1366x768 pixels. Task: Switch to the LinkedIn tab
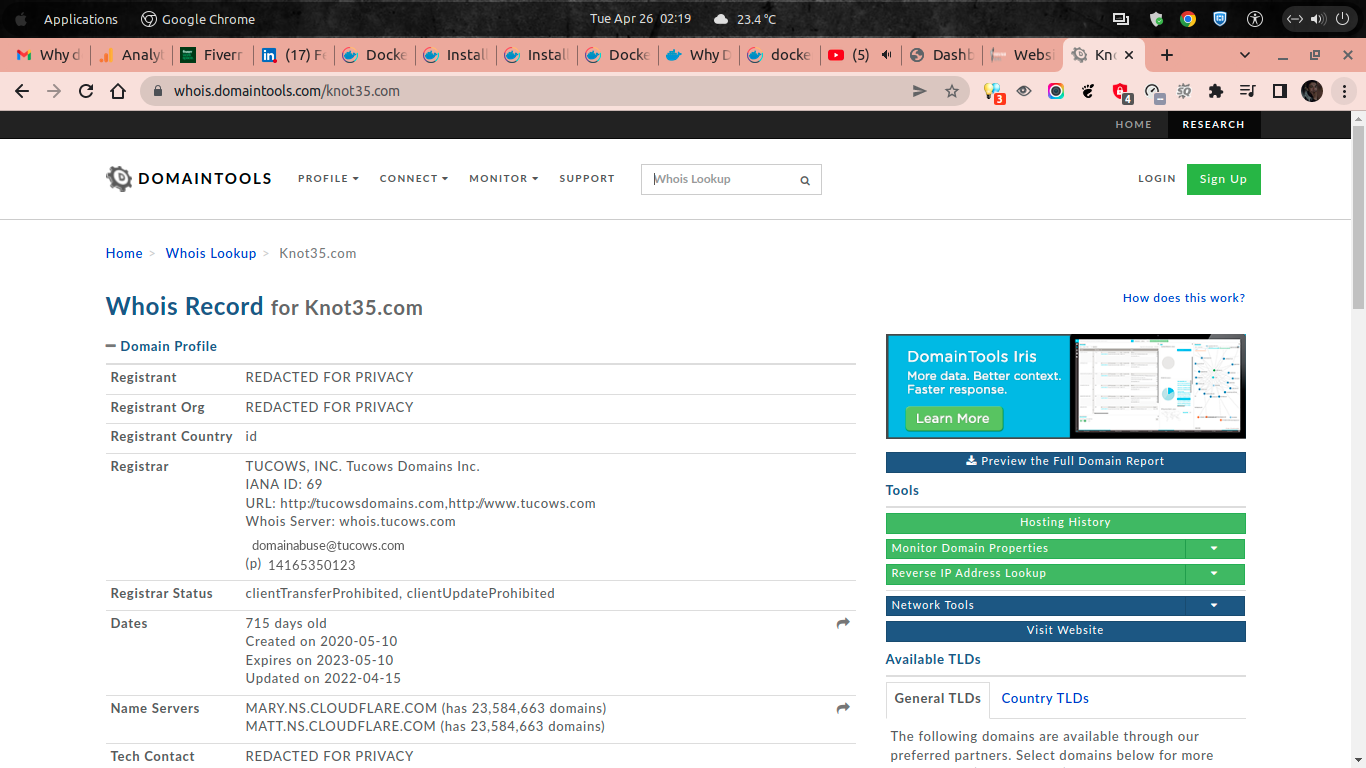[x=293, y=55]
